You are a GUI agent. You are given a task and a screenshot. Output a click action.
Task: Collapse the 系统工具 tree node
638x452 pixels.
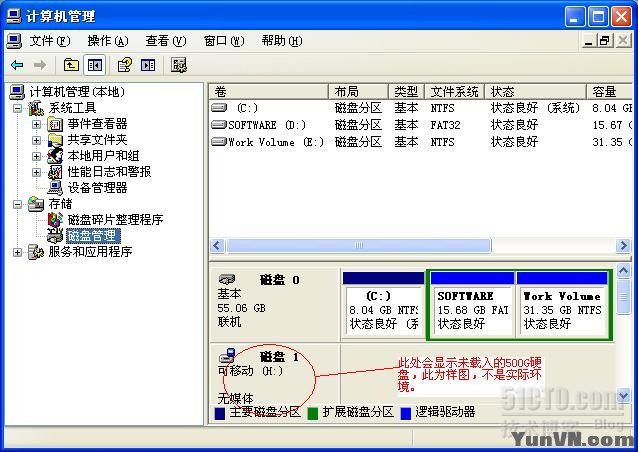click(x=17, y=108)
